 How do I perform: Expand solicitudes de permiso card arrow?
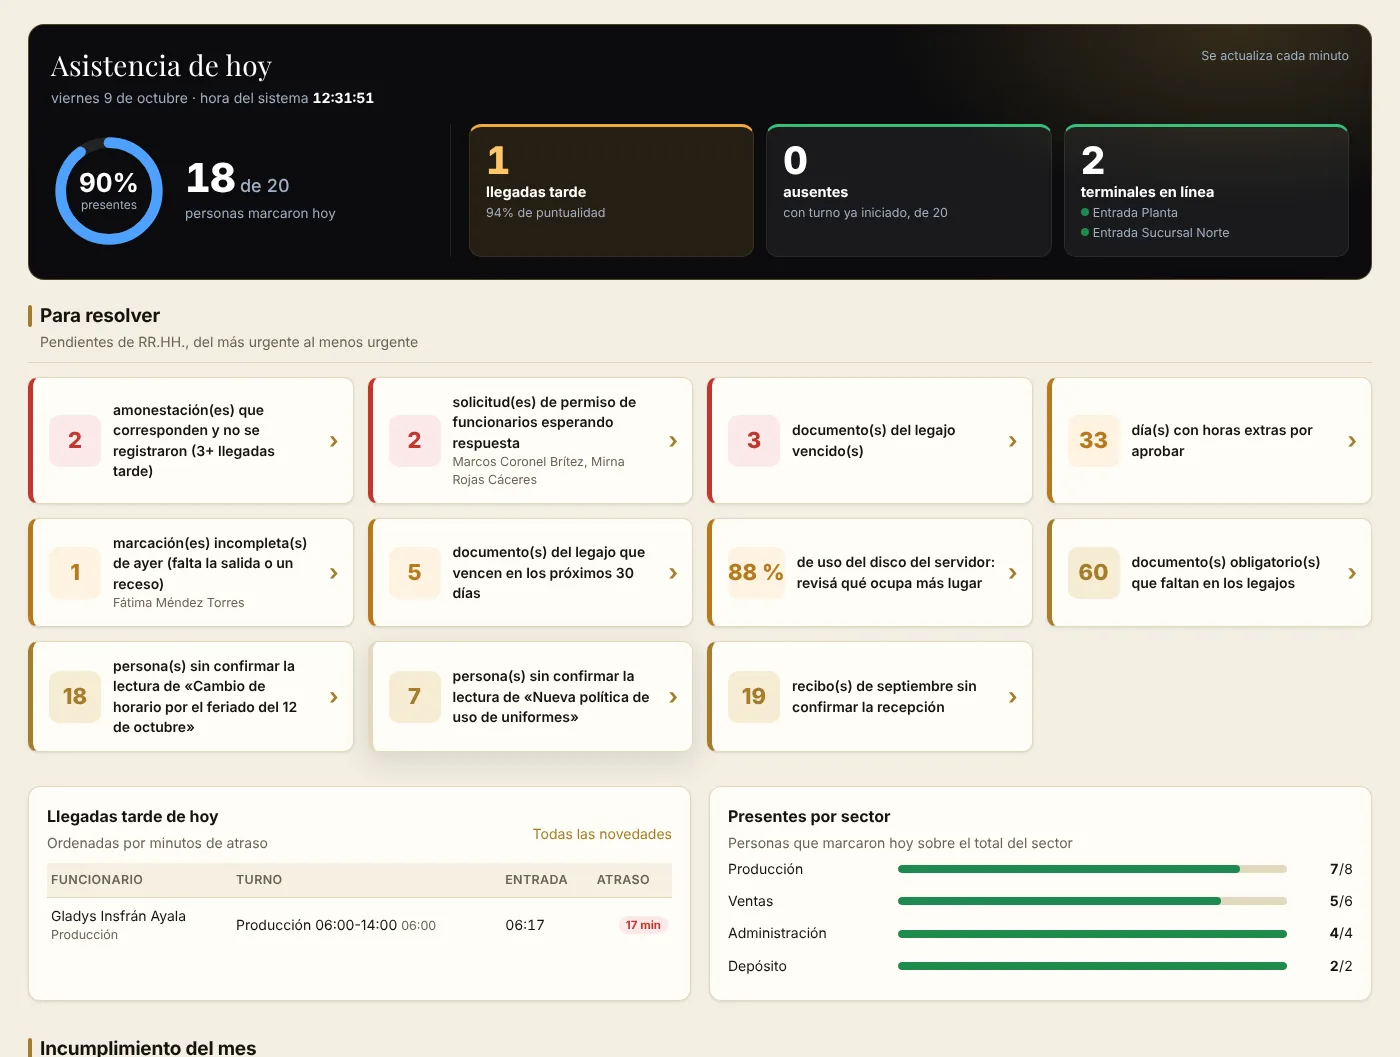point(673,441)
